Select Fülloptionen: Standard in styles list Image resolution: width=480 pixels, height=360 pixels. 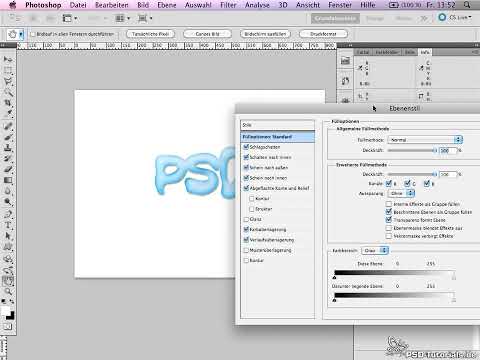coord(277,137)
